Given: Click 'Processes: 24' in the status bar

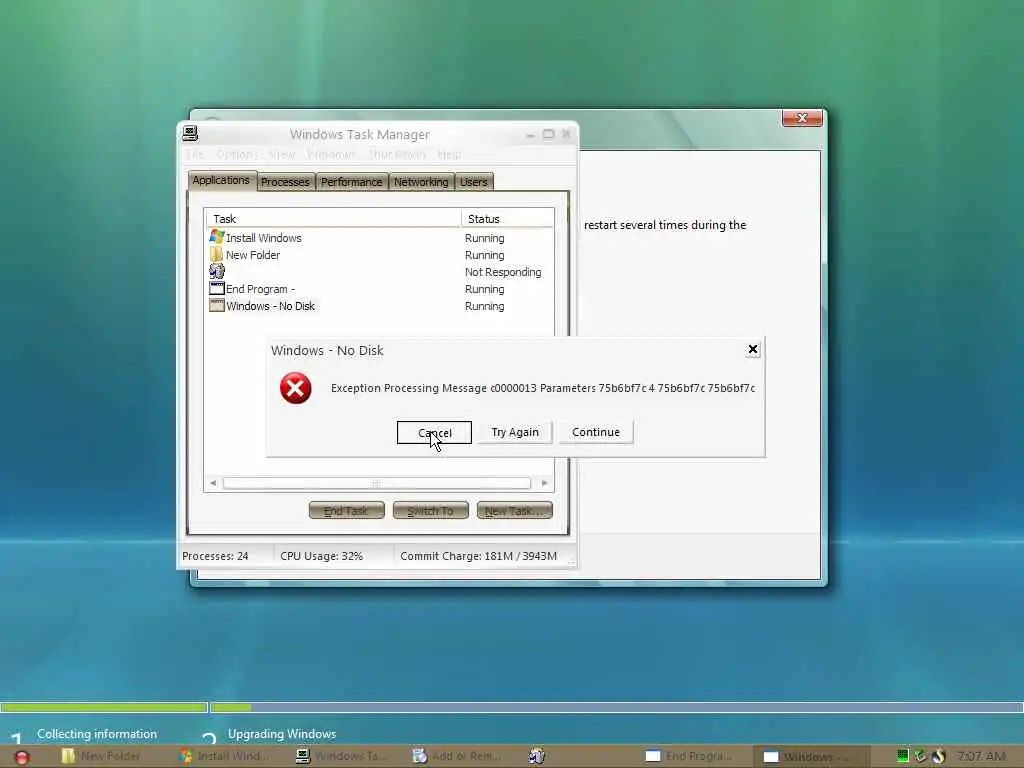Looking at the screenshot, I should [x=215, y=556].
